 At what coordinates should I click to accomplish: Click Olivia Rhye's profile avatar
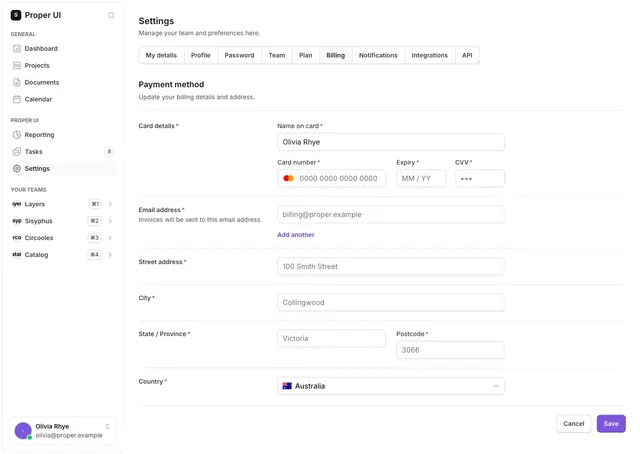pos(23,430)
